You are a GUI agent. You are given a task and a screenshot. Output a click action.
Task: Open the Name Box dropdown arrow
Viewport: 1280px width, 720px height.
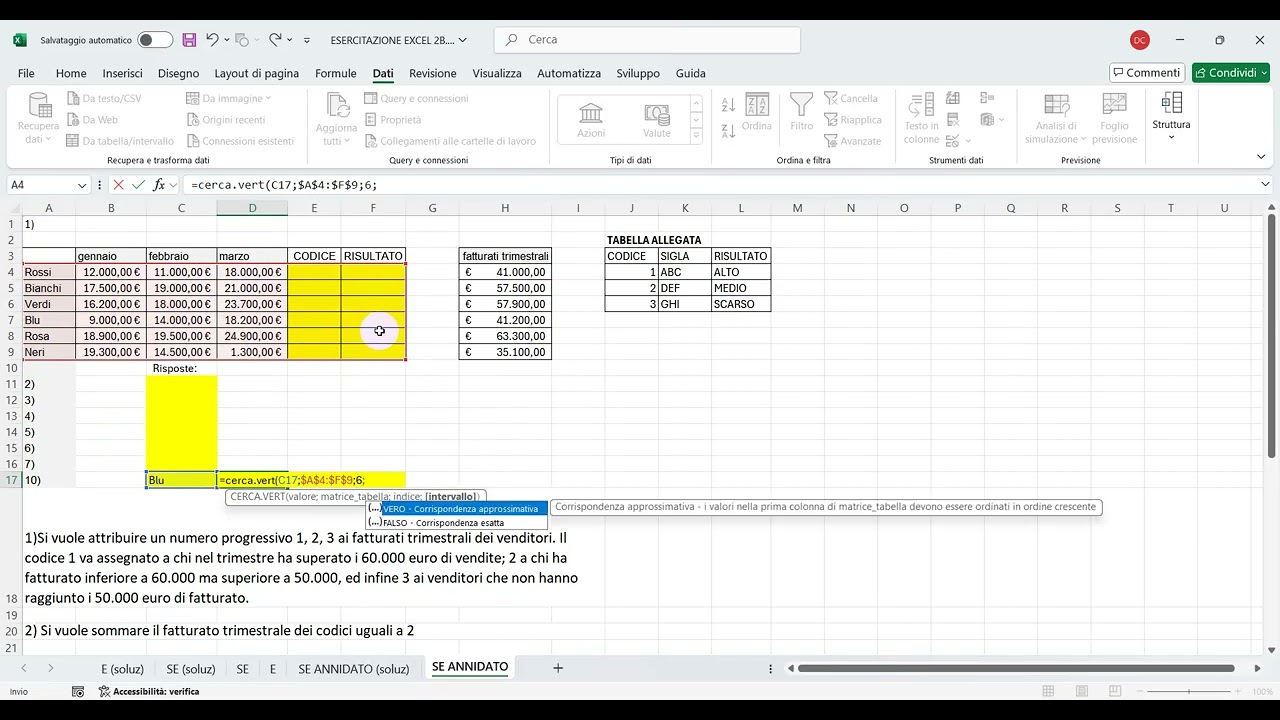pyautogui.click(x=82, y=185)
